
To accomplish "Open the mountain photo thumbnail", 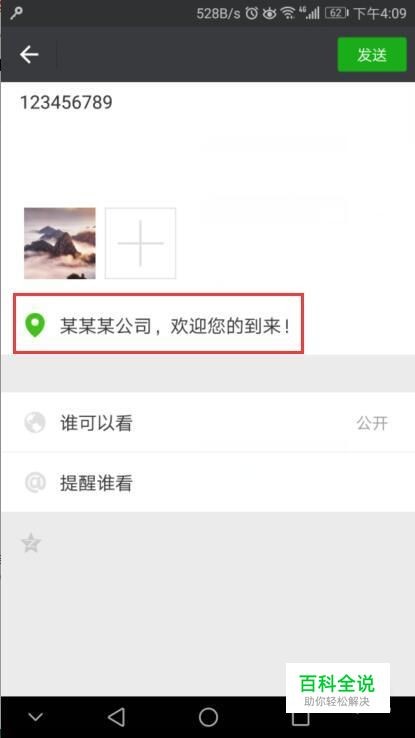I will 60,243.
